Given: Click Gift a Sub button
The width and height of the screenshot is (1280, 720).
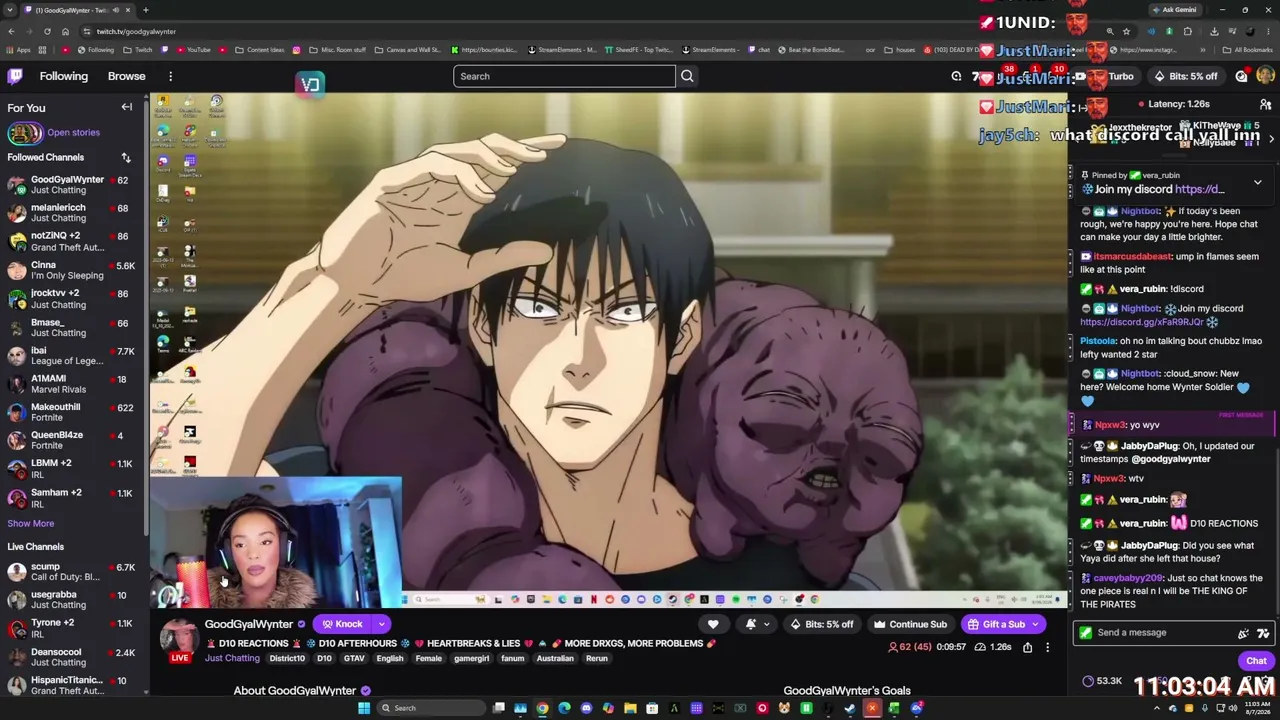Looking at the screenshot, I should (x=996, y=624).
